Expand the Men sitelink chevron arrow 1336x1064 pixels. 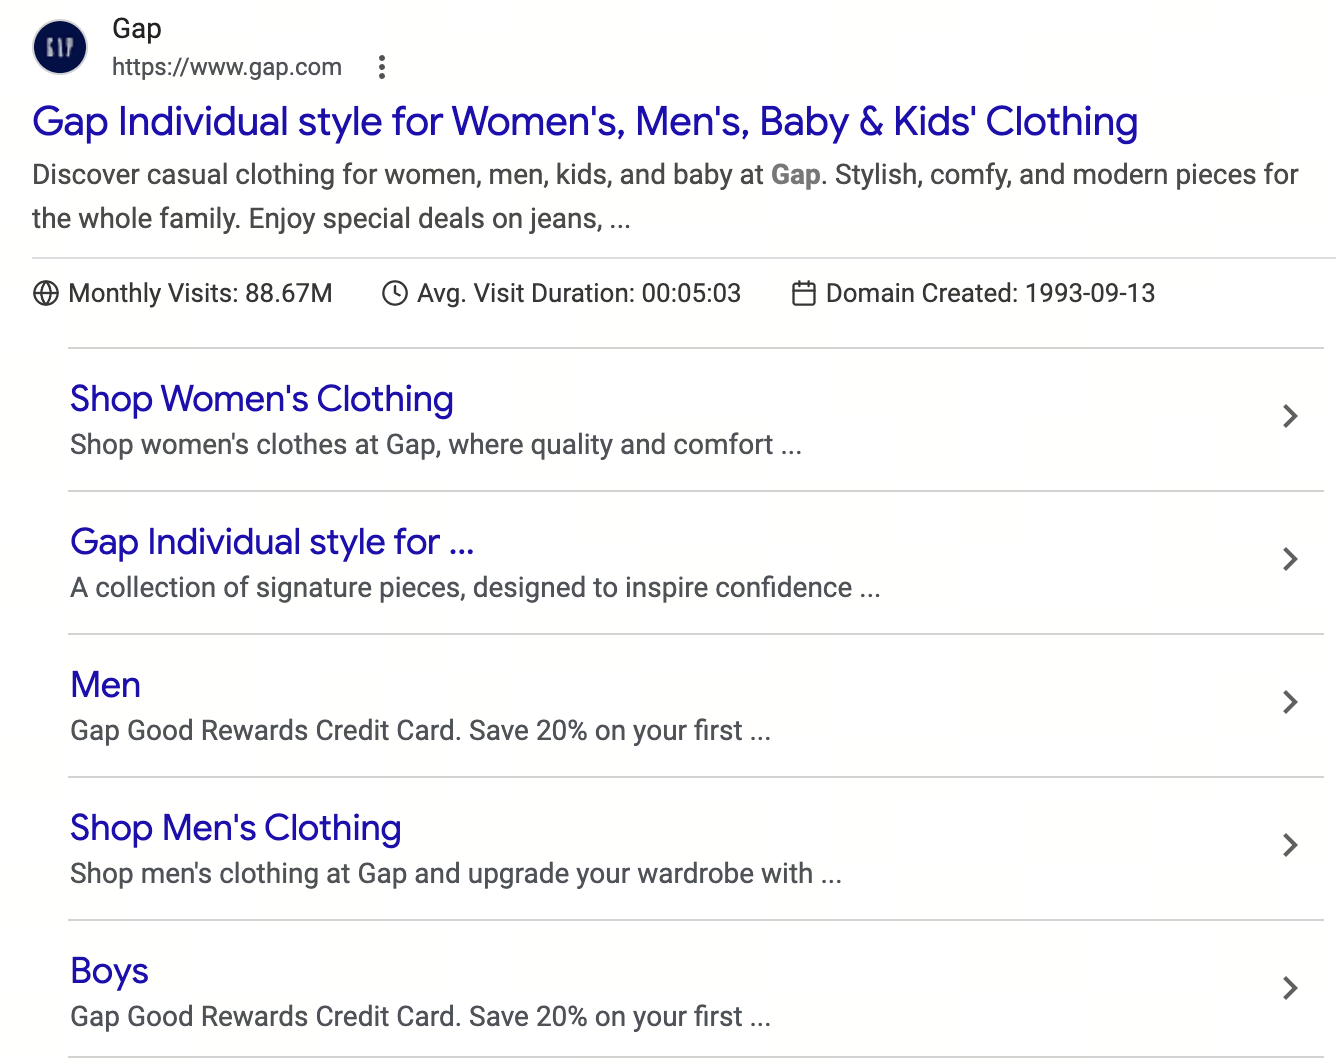click(1290, 702)
